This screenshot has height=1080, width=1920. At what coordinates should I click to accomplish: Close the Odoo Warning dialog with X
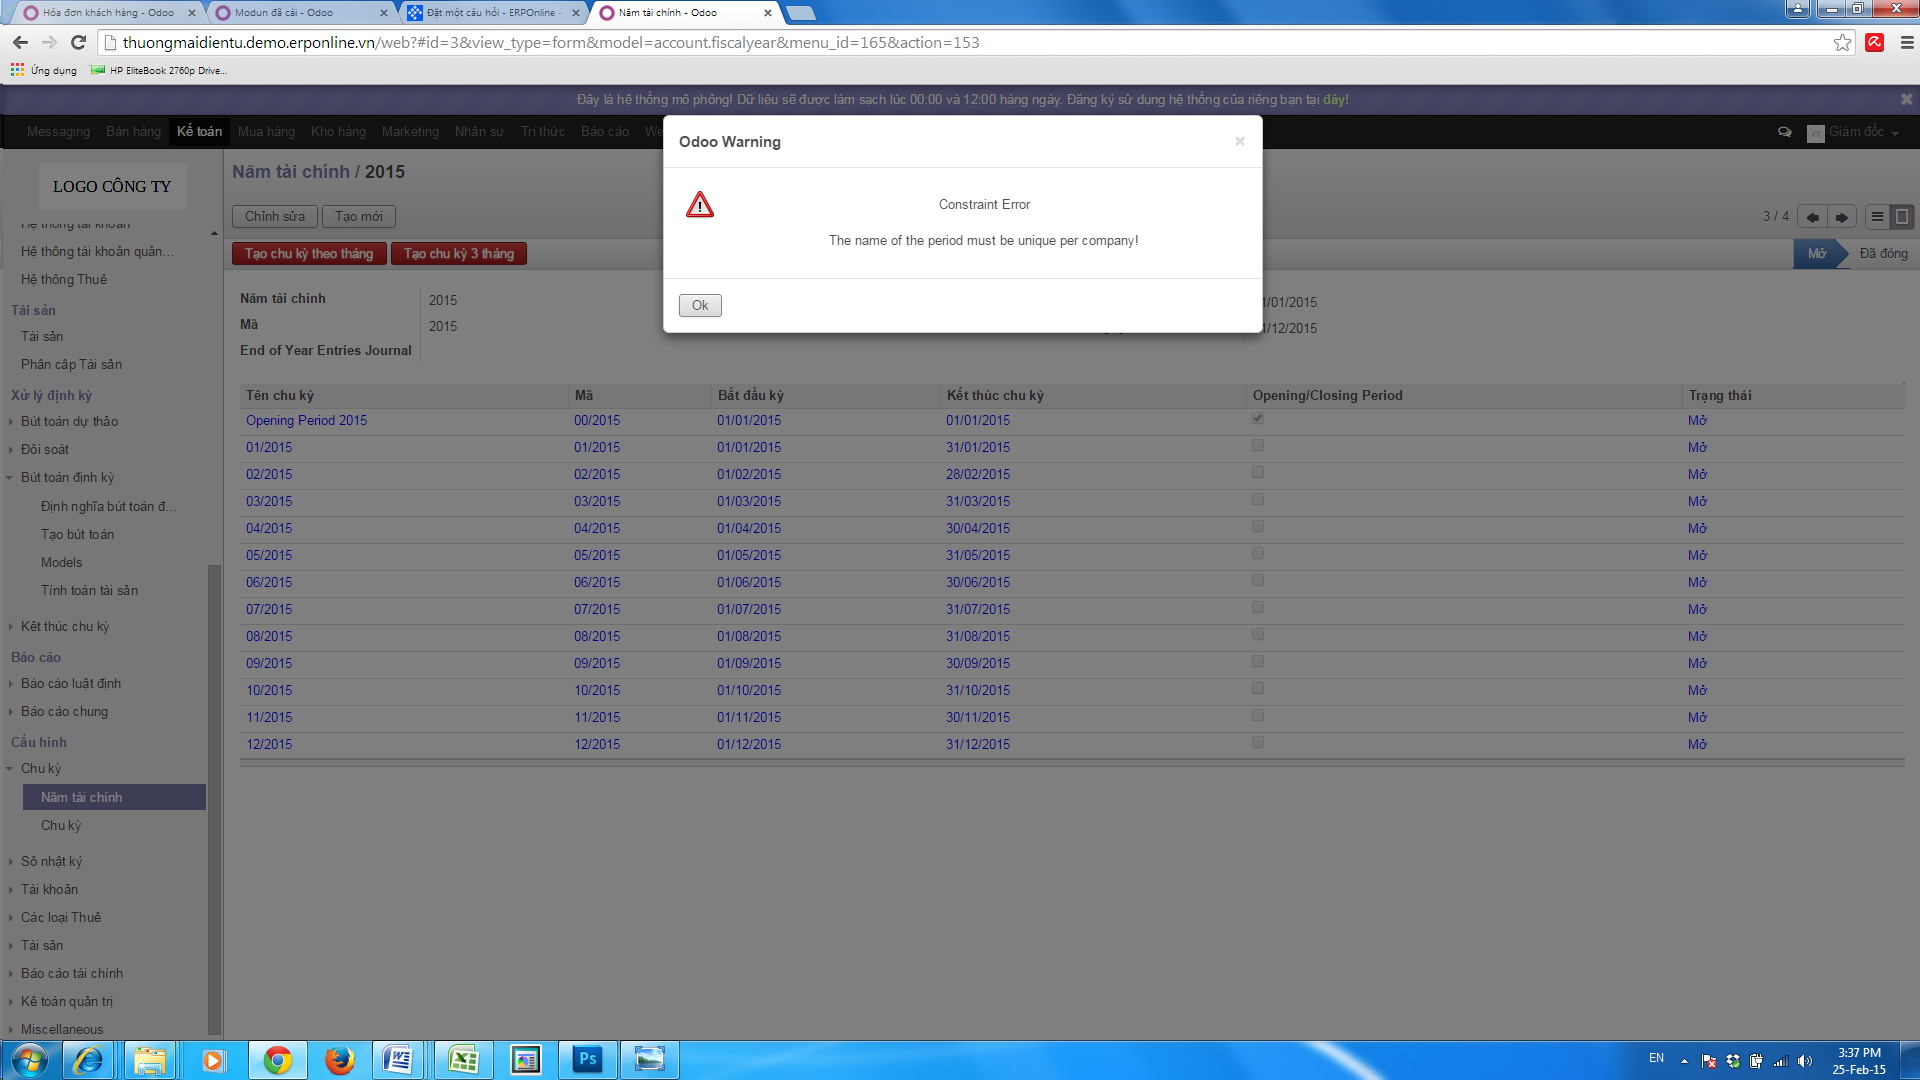pyautogui.click(x=1240, y=141)
